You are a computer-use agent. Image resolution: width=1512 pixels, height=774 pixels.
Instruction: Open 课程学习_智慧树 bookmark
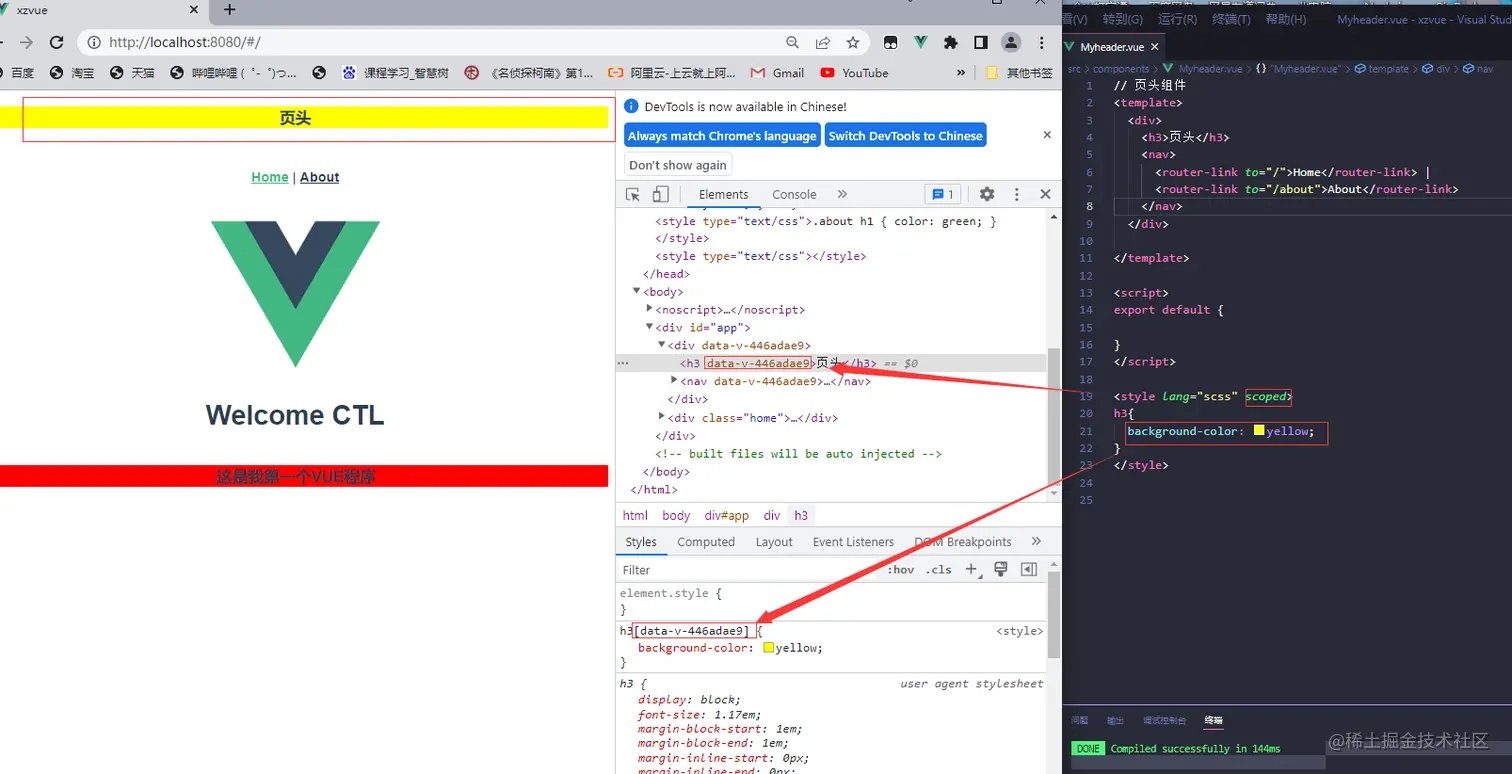click(395, 73)
